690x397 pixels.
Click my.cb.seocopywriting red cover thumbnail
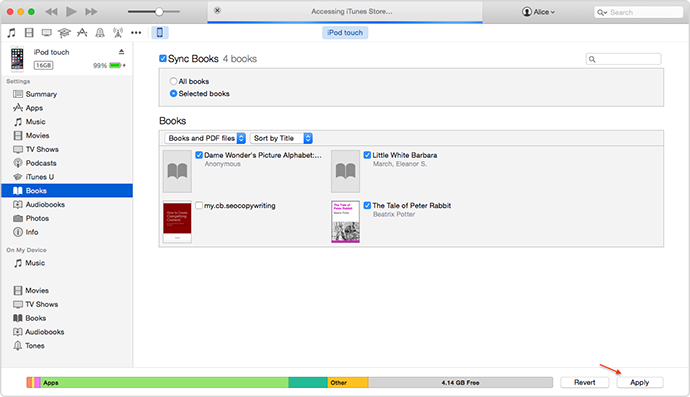click(177, 222)
